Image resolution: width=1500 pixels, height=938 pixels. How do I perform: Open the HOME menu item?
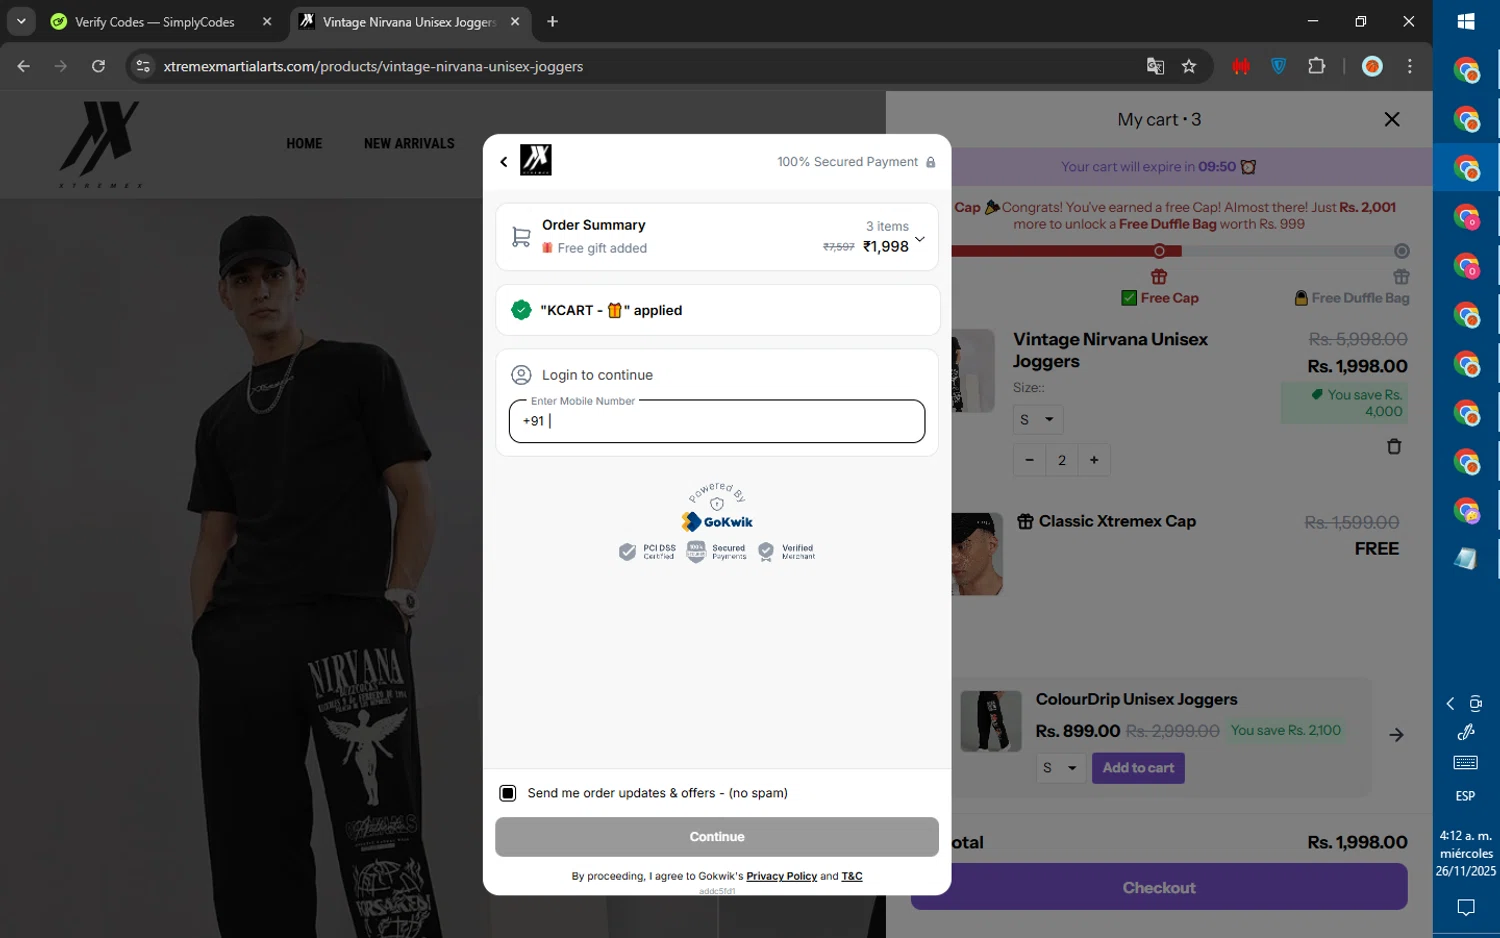point(304,144)
